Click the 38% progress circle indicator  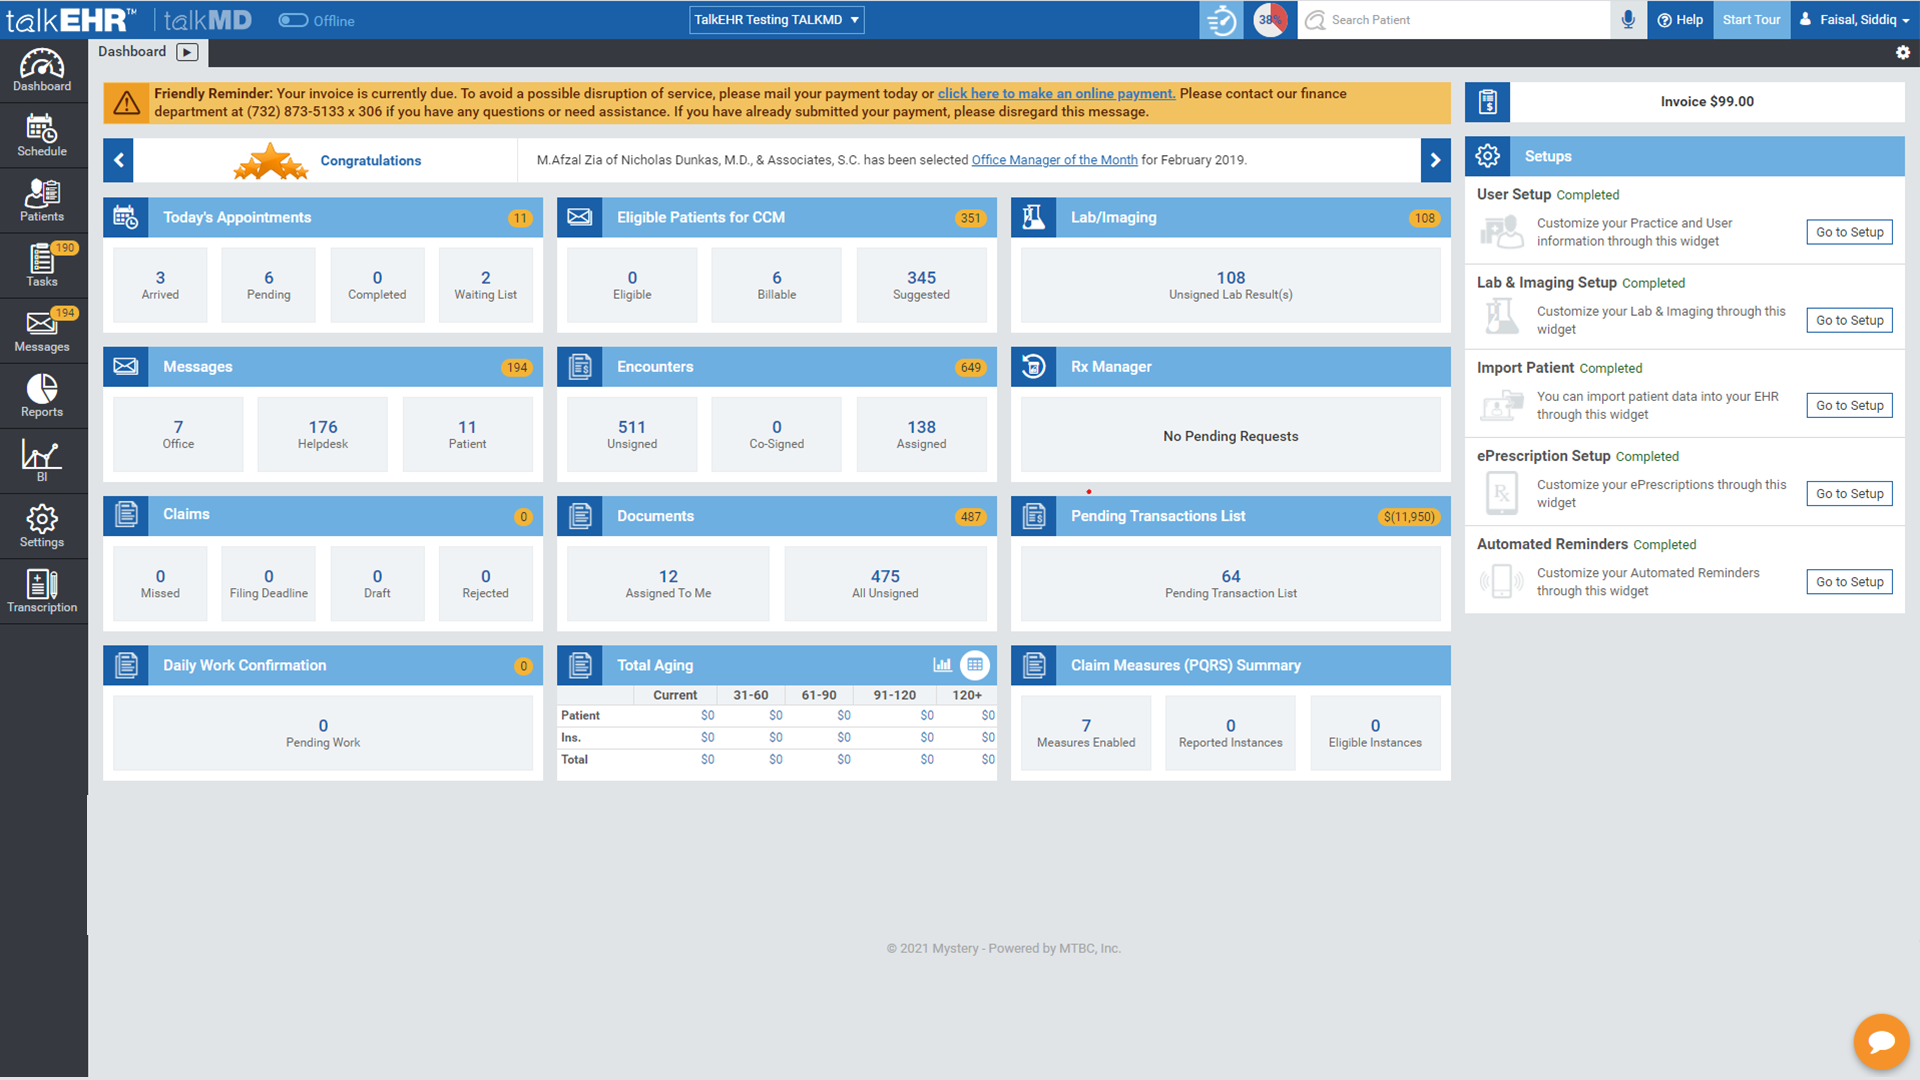(1270, 20)
